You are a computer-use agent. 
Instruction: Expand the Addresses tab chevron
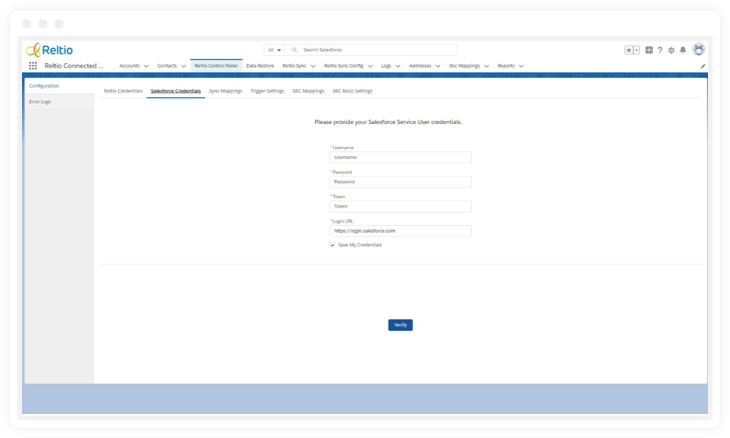438,66
